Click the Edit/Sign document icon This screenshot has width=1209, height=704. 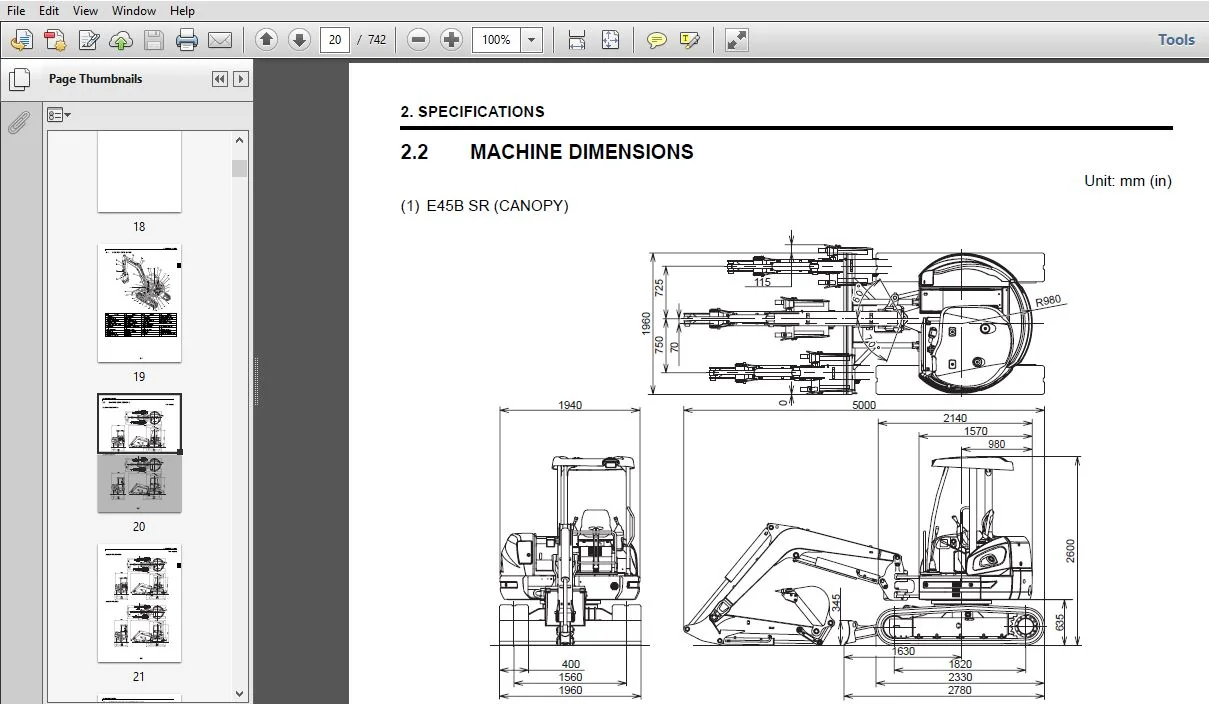click(88, 40)
